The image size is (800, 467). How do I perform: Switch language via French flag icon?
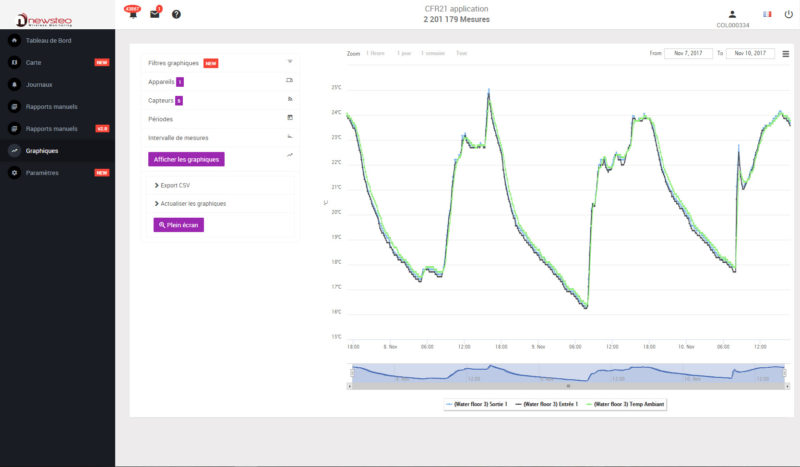[767, 14]
